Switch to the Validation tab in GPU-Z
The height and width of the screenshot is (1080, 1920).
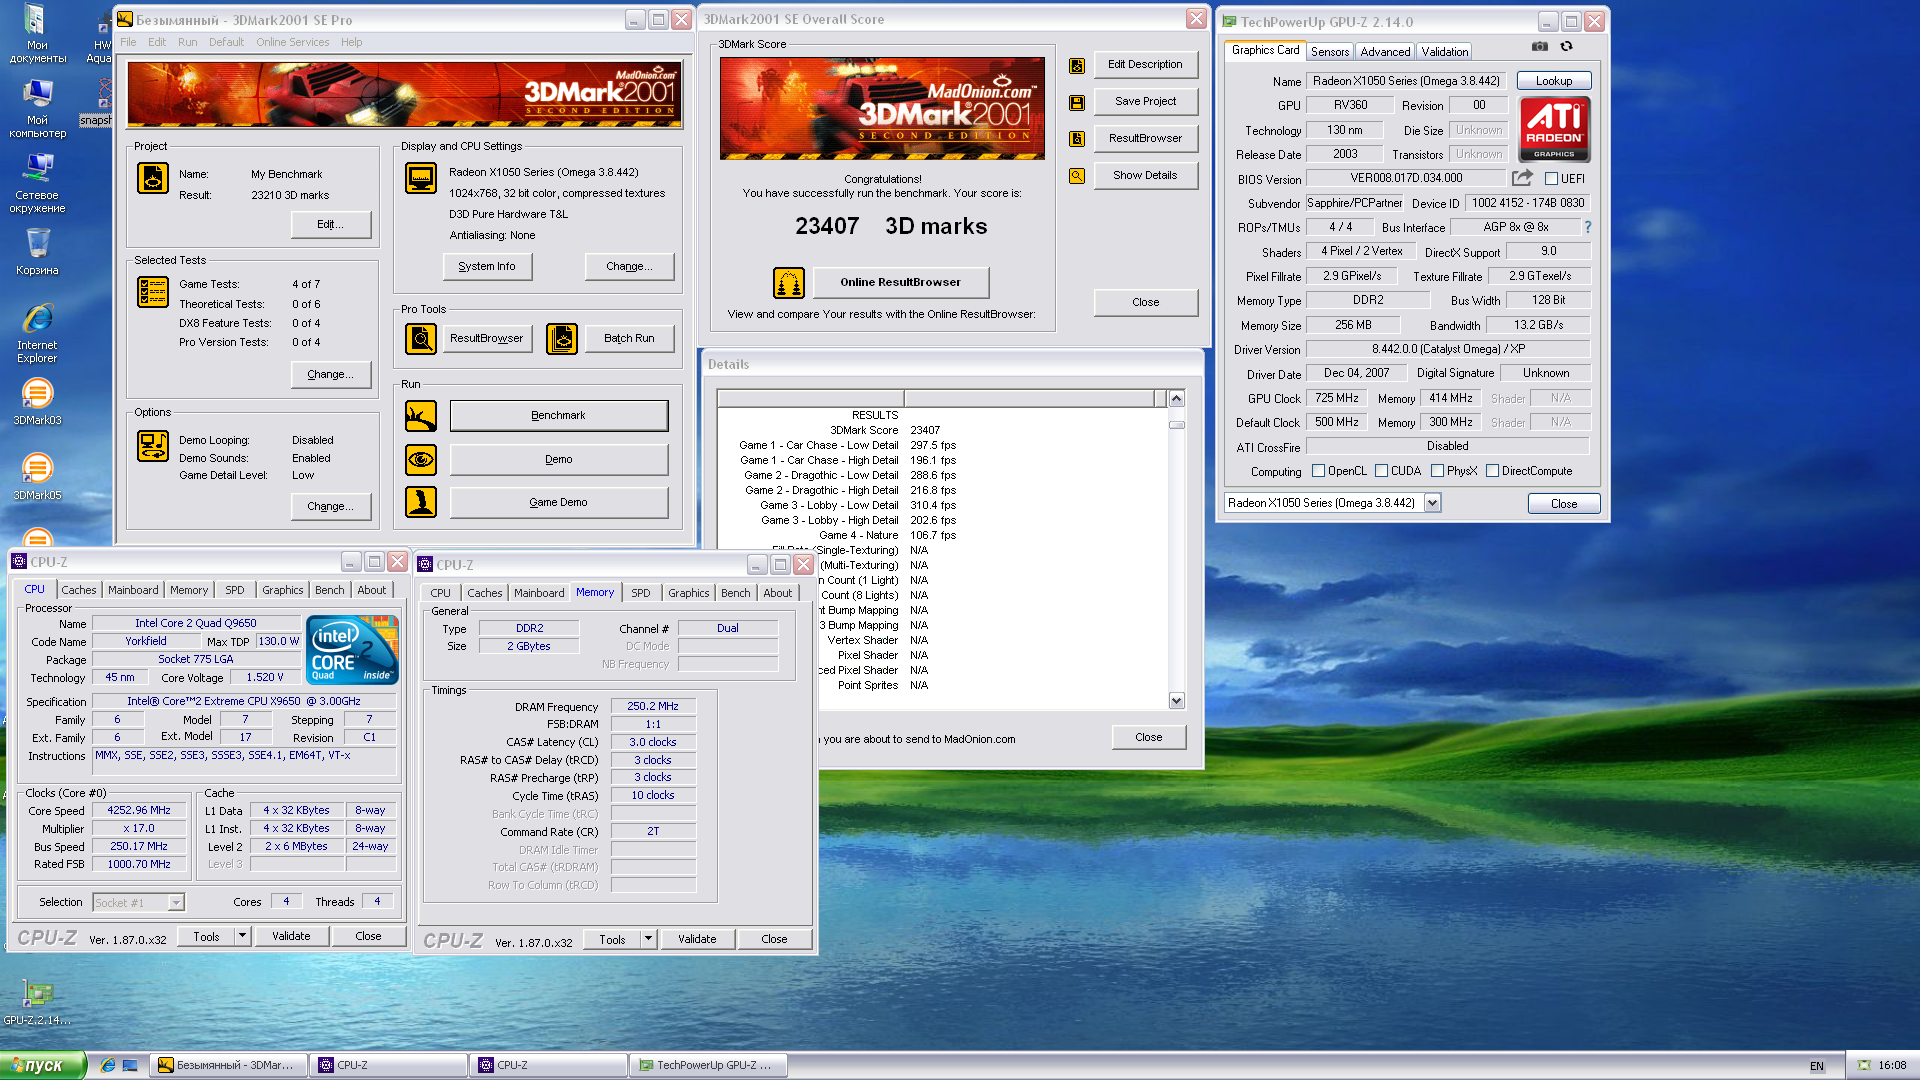tap(1445, 52)
